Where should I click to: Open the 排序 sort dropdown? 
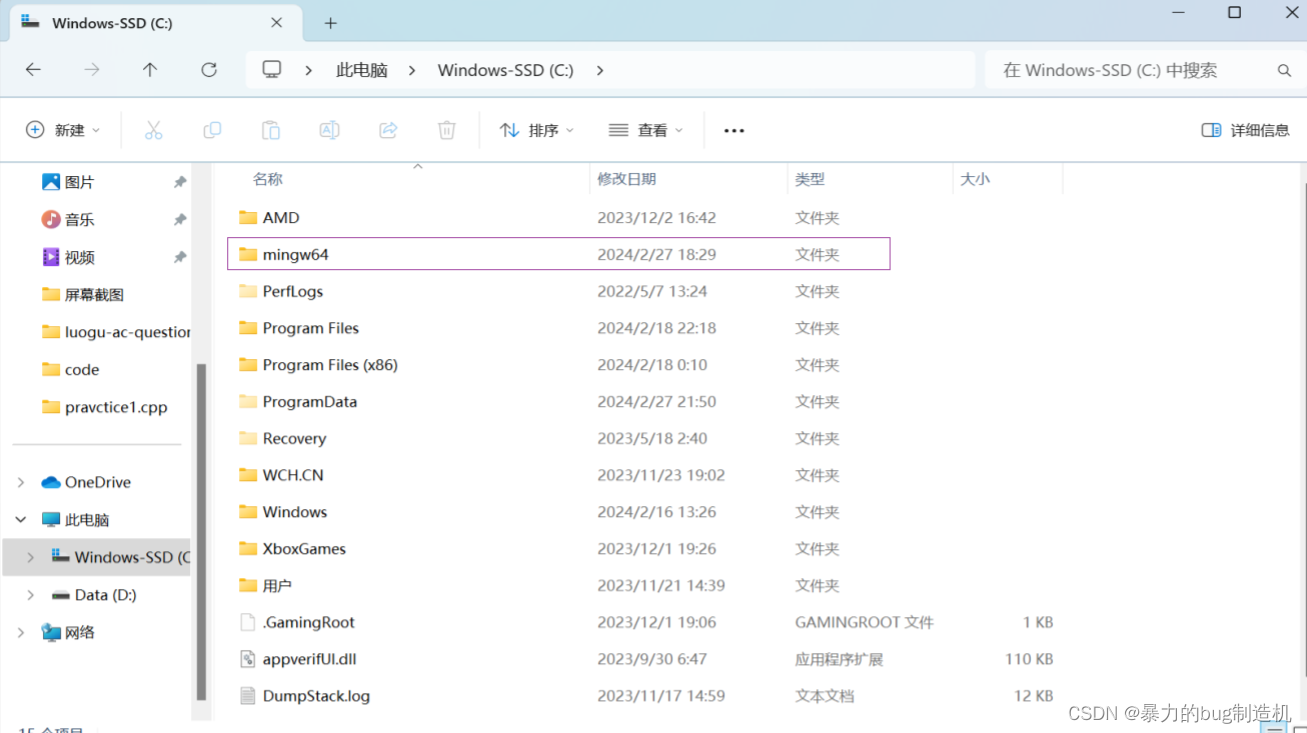click(537, 130)
